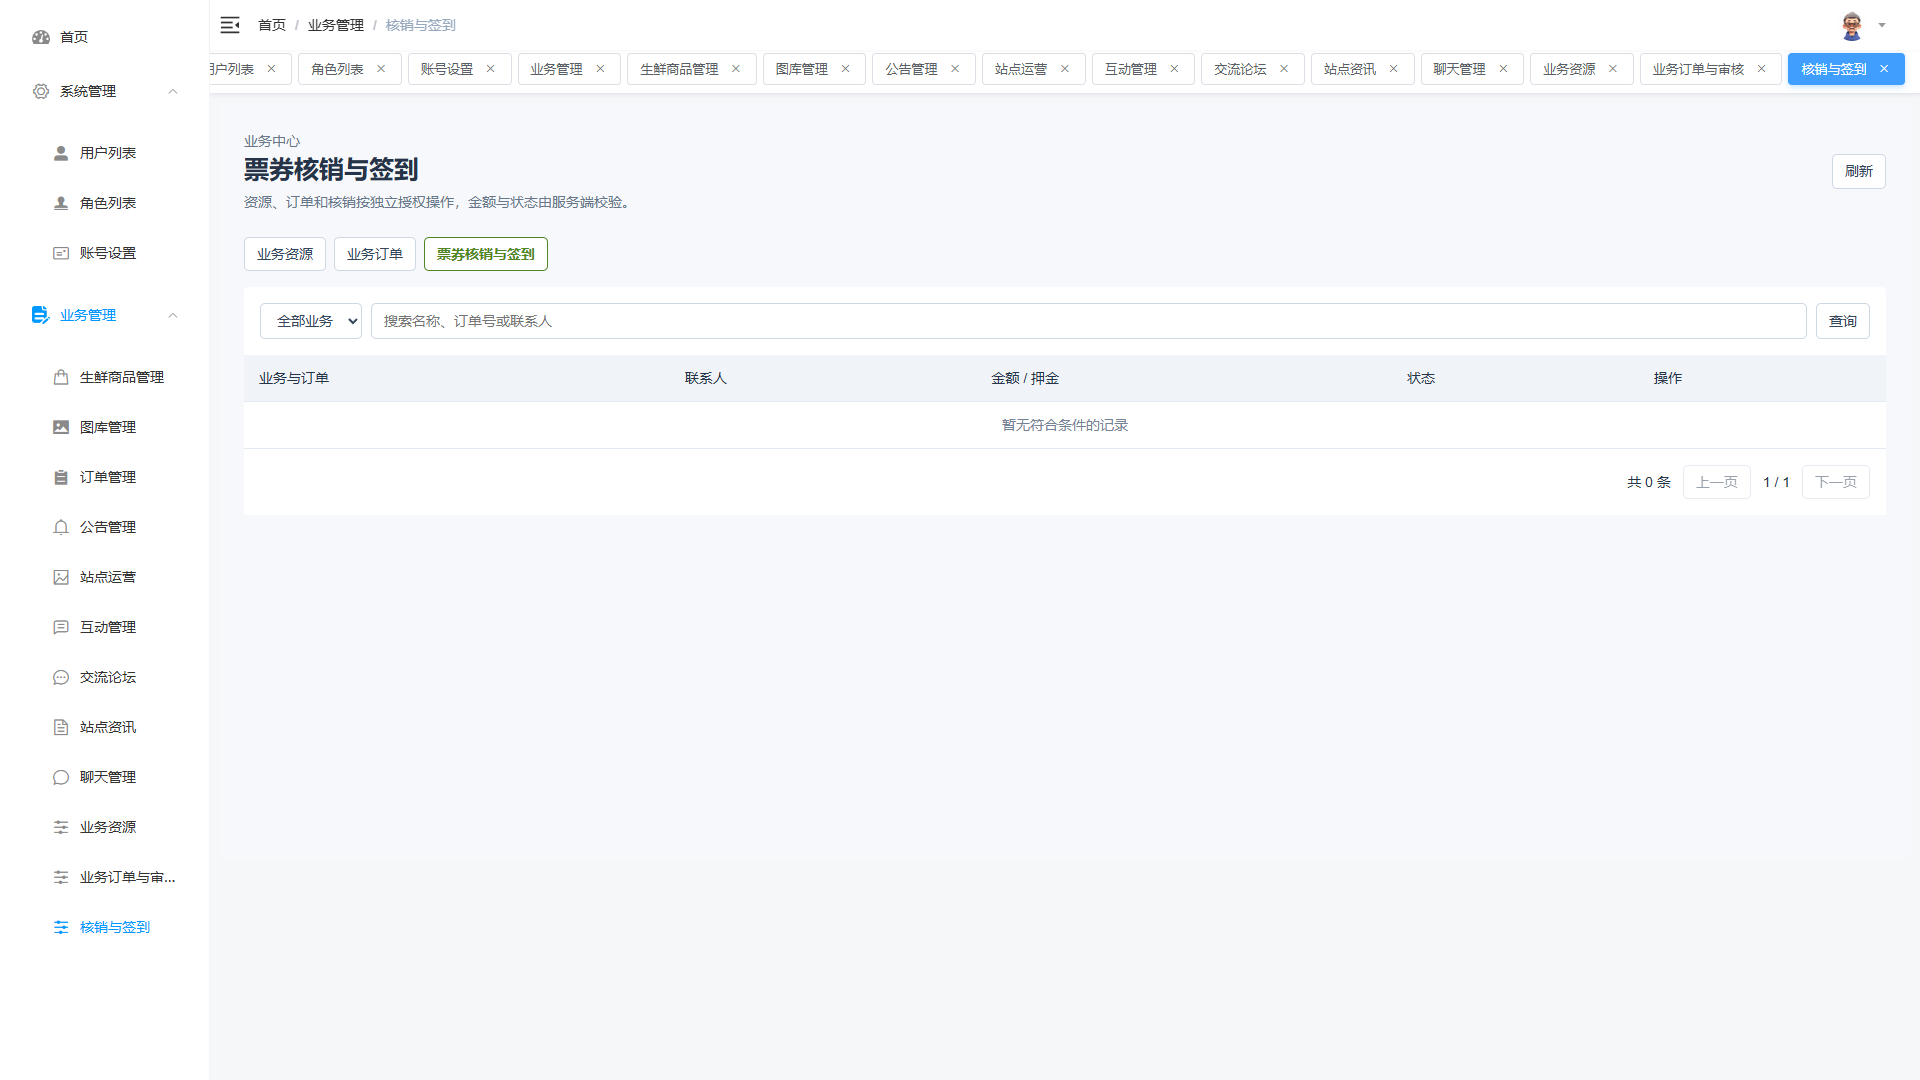The height and width of the screenshot is (1080, 1920).
Task: Toggle the sidebar collapse hamburger icon
Action: 230,25
